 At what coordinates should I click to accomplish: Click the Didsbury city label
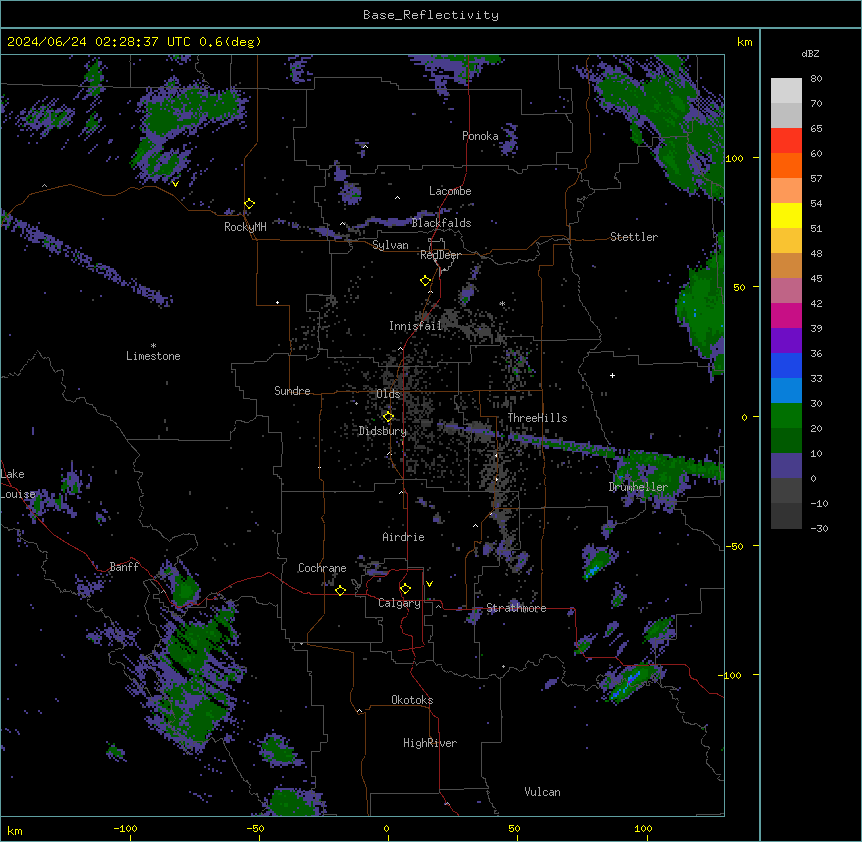point(383,431)
